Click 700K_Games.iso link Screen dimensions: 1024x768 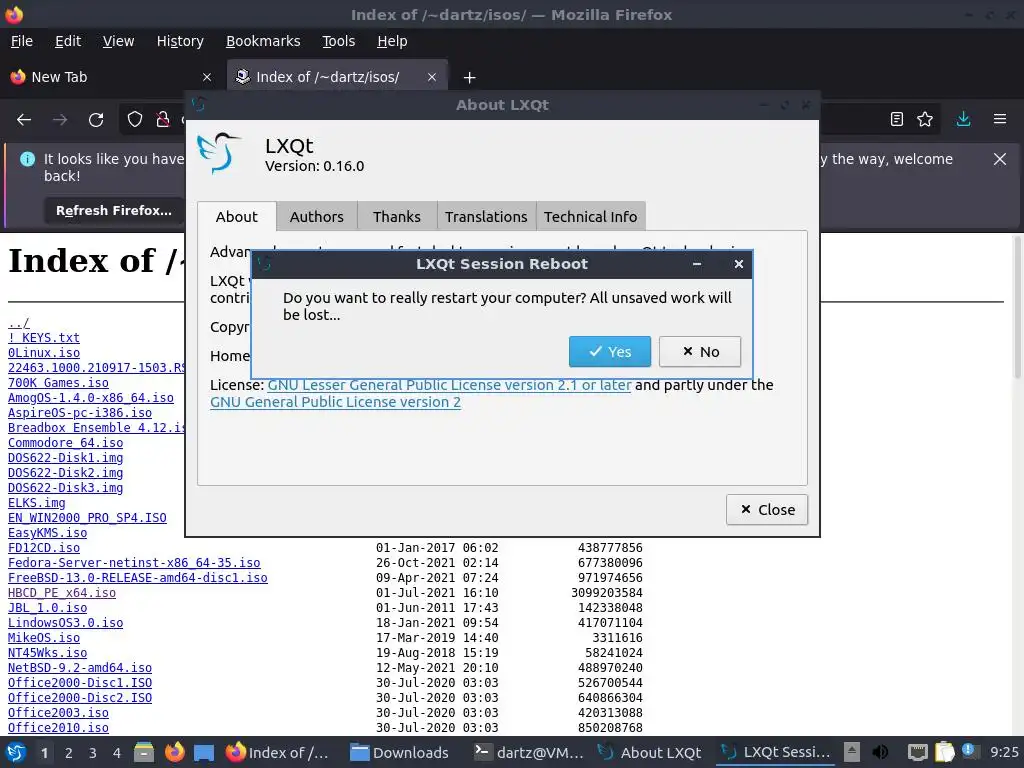[x=58, y=383]
